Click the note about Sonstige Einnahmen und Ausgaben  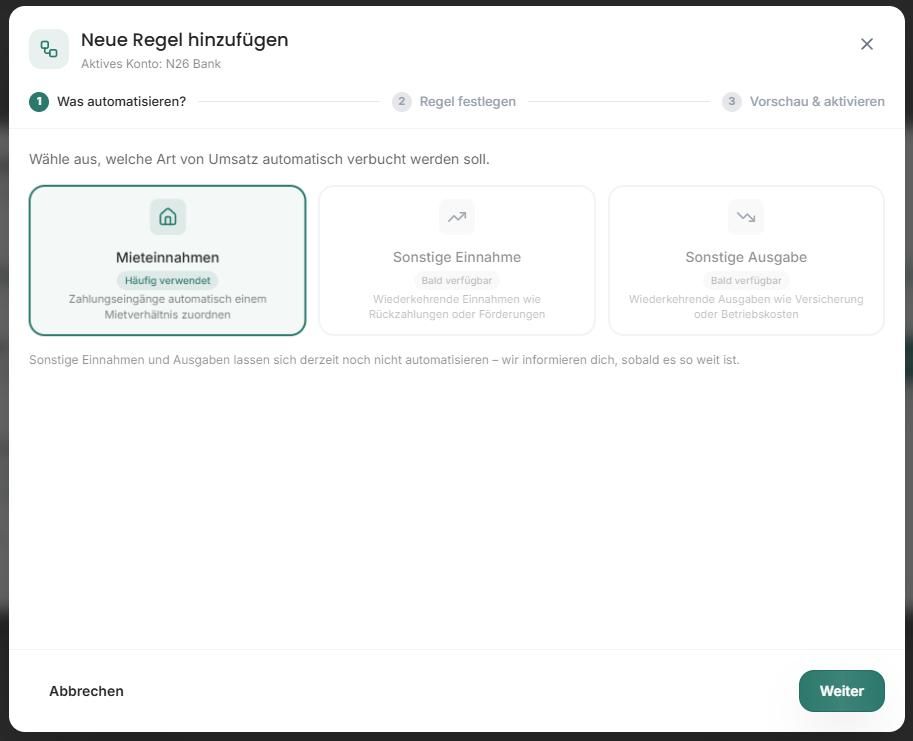coord(384,360)
